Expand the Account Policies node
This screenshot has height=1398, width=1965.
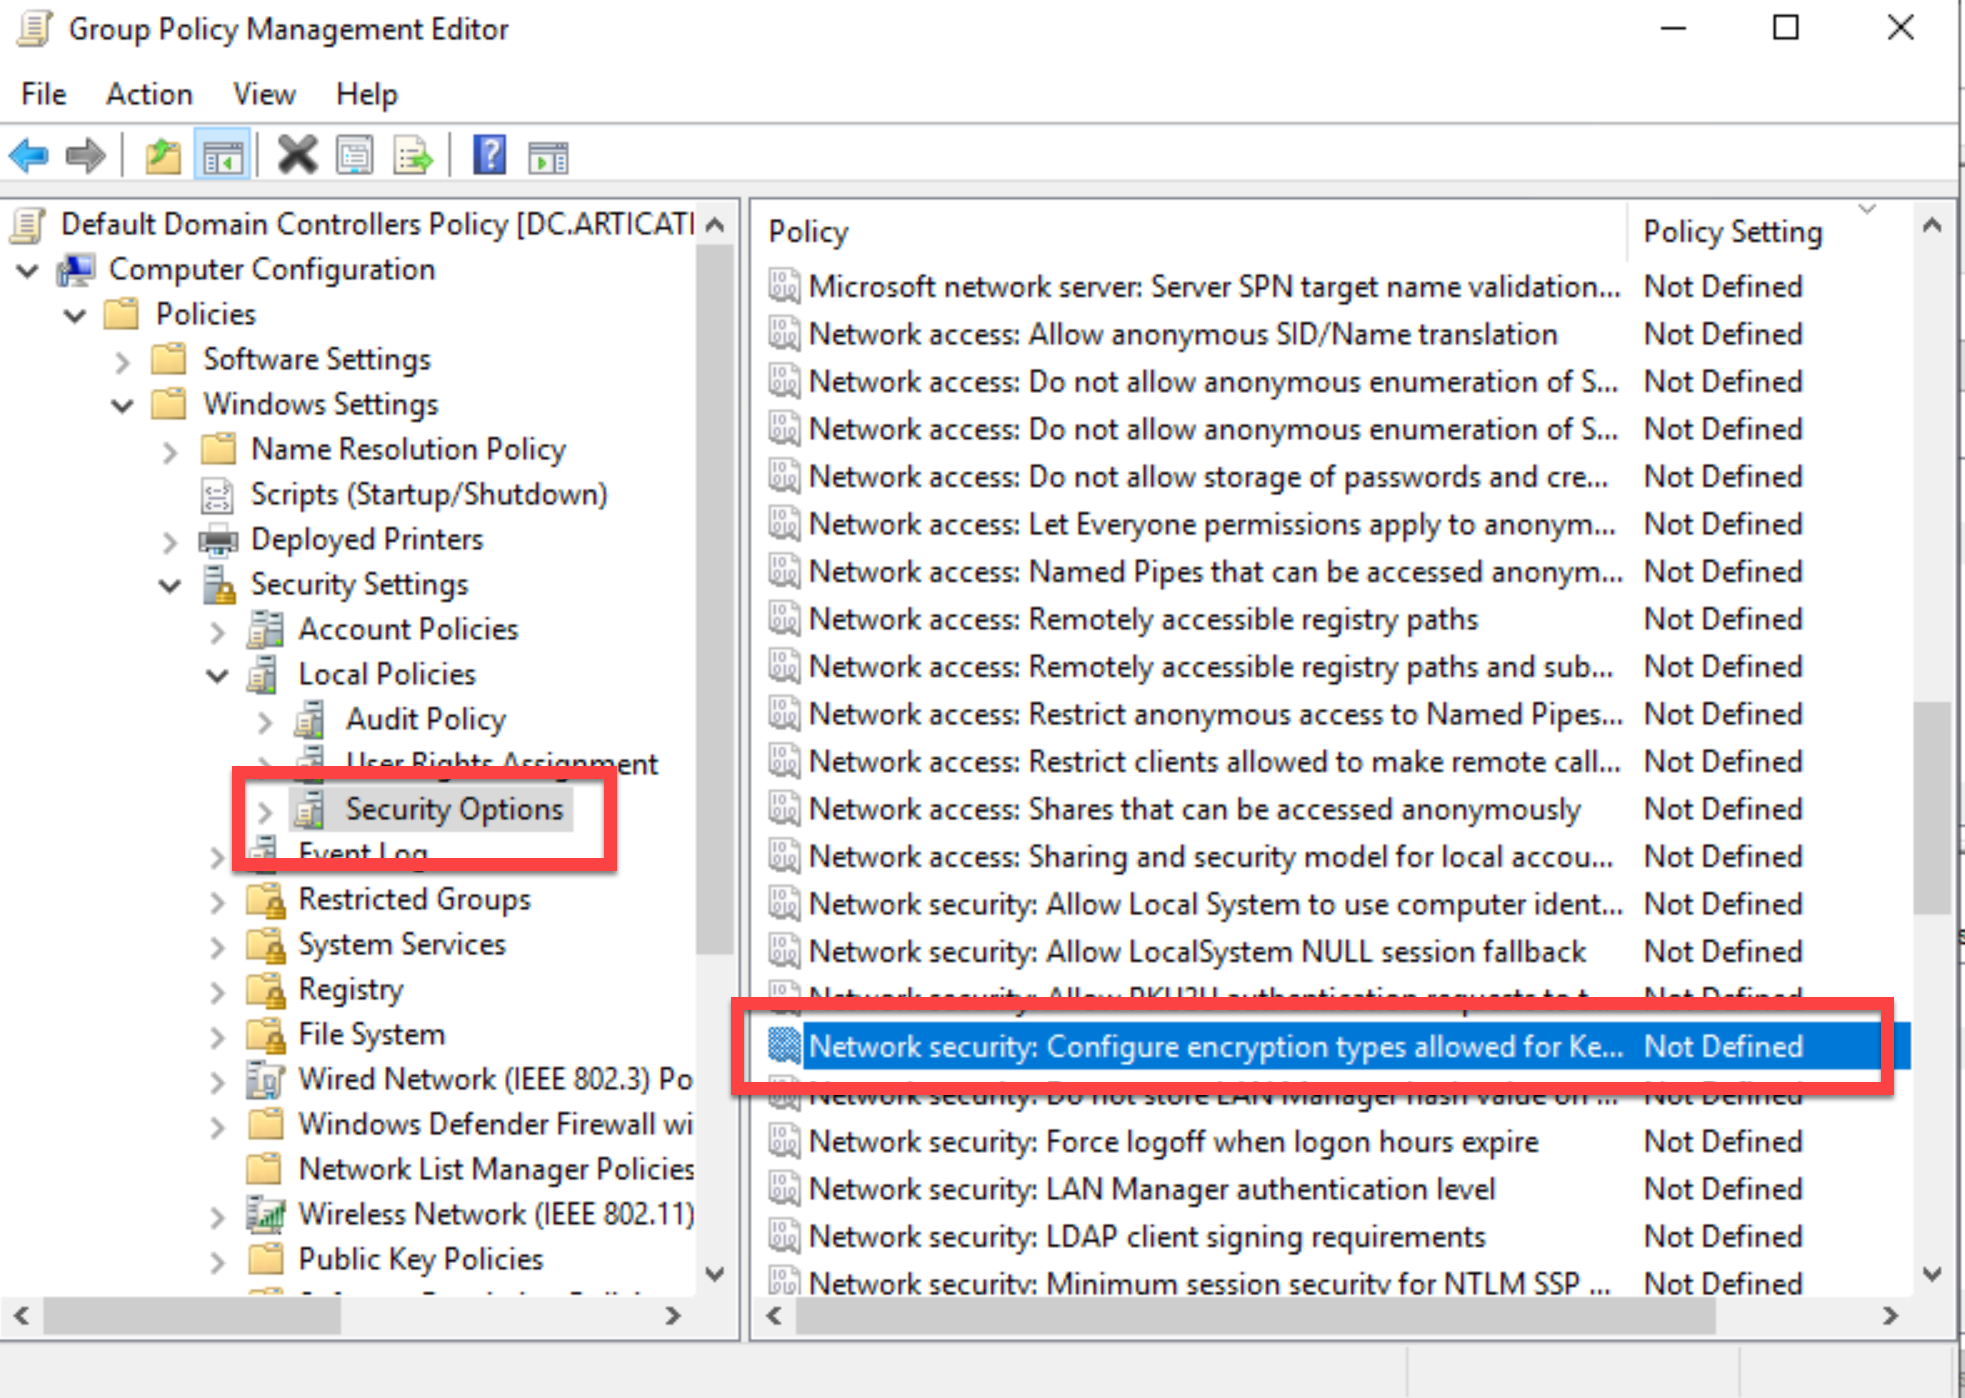pos(217,631)
